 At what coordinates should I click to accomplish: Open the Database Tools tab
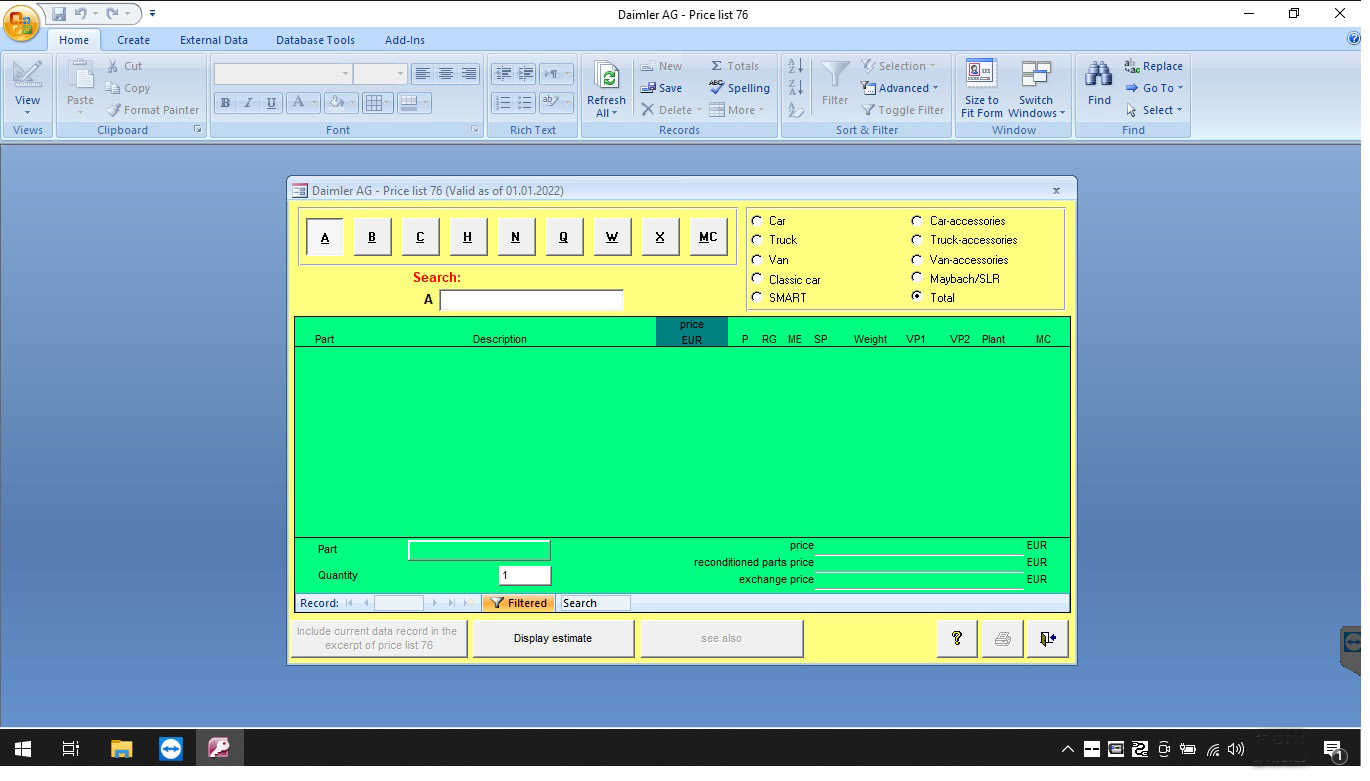[315, 40]
